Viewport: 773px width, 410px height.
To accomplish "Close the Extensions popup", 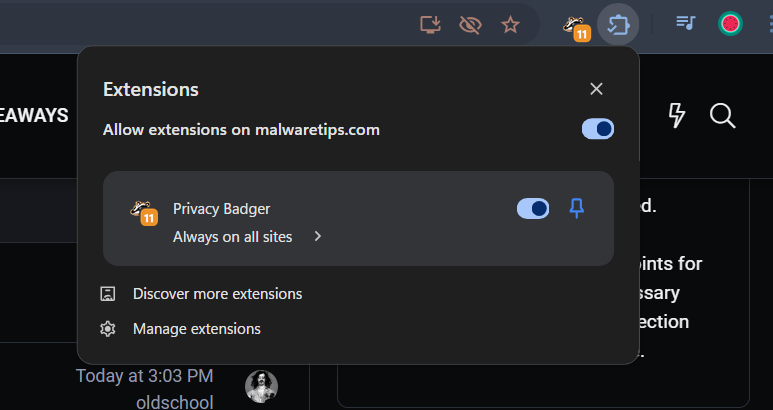I will coord(596,89).
